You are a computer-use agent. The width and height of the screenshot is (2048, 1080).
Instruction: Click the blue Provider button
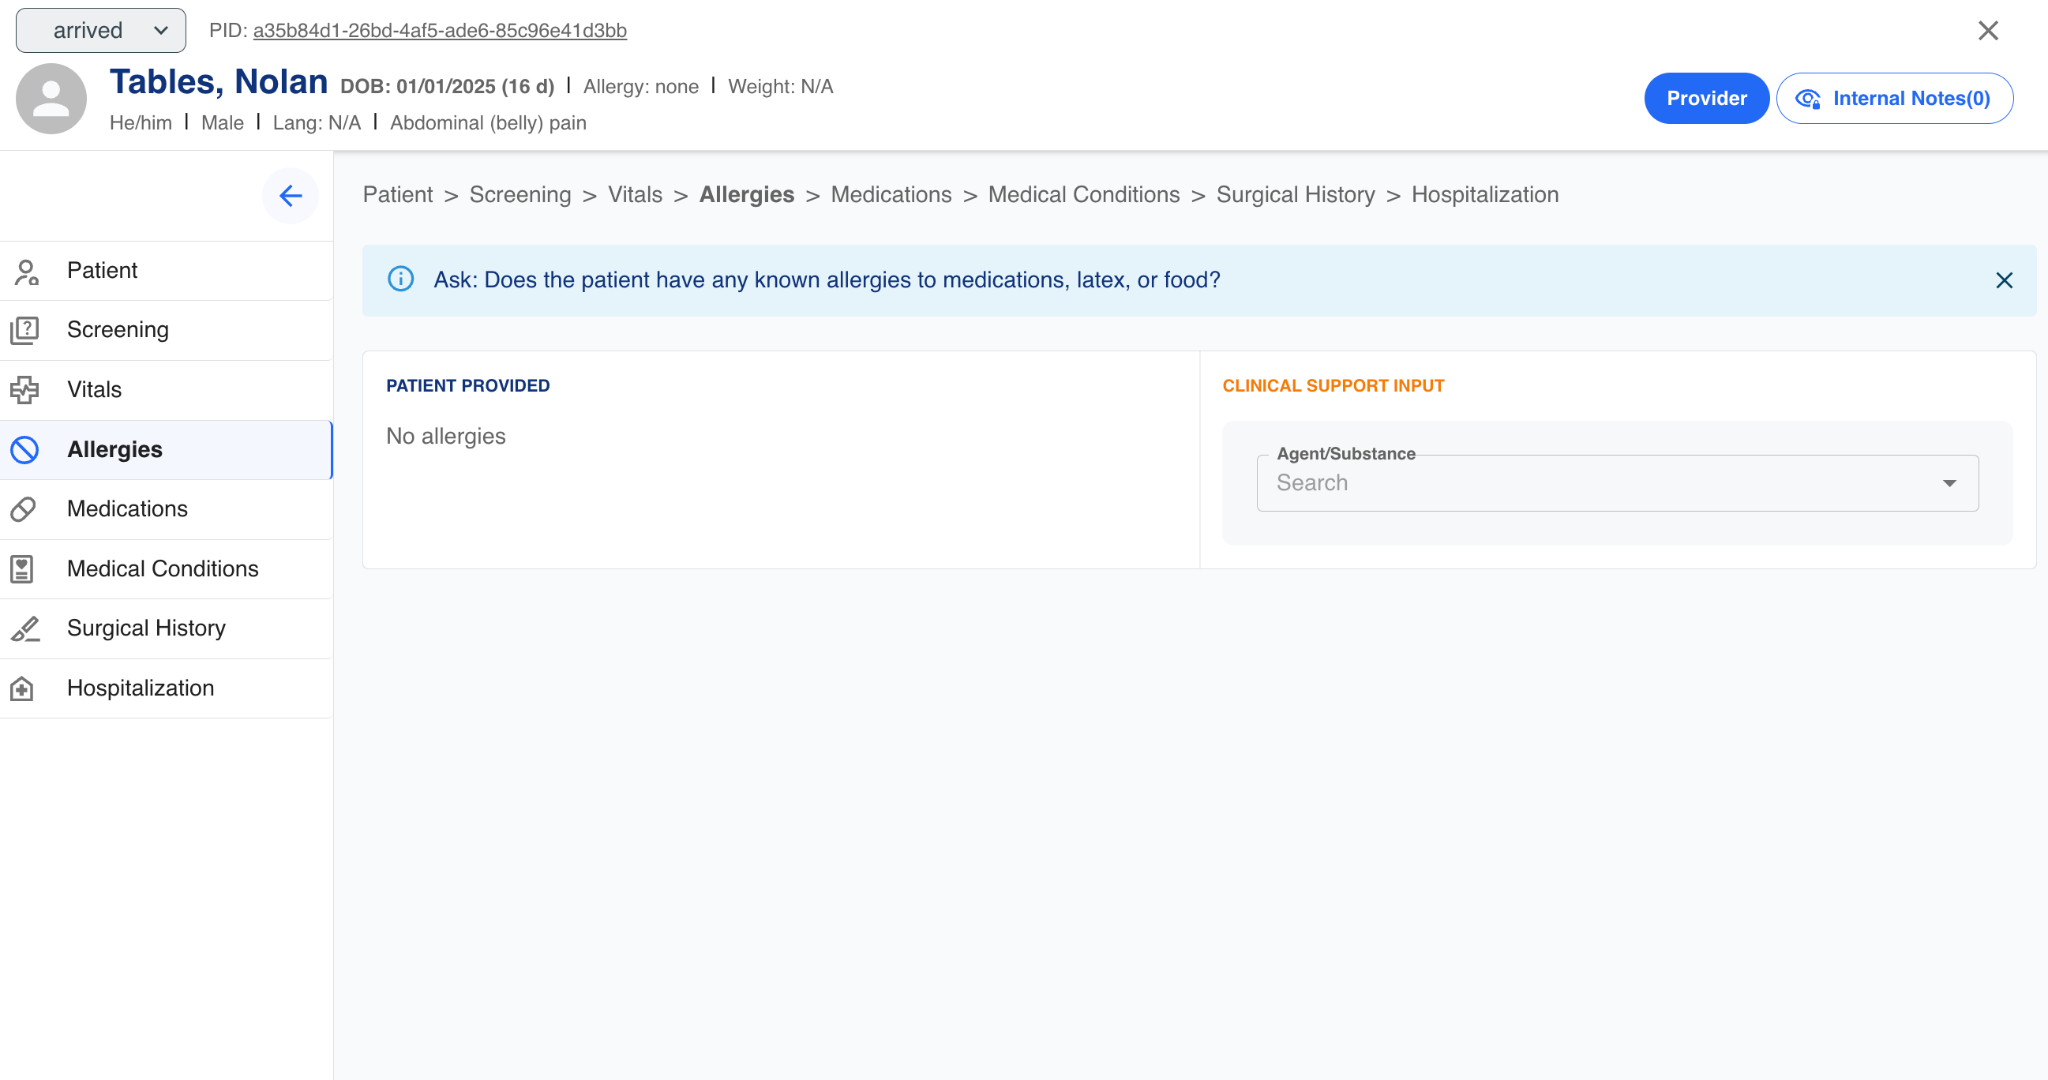(x=1706, y=98)
